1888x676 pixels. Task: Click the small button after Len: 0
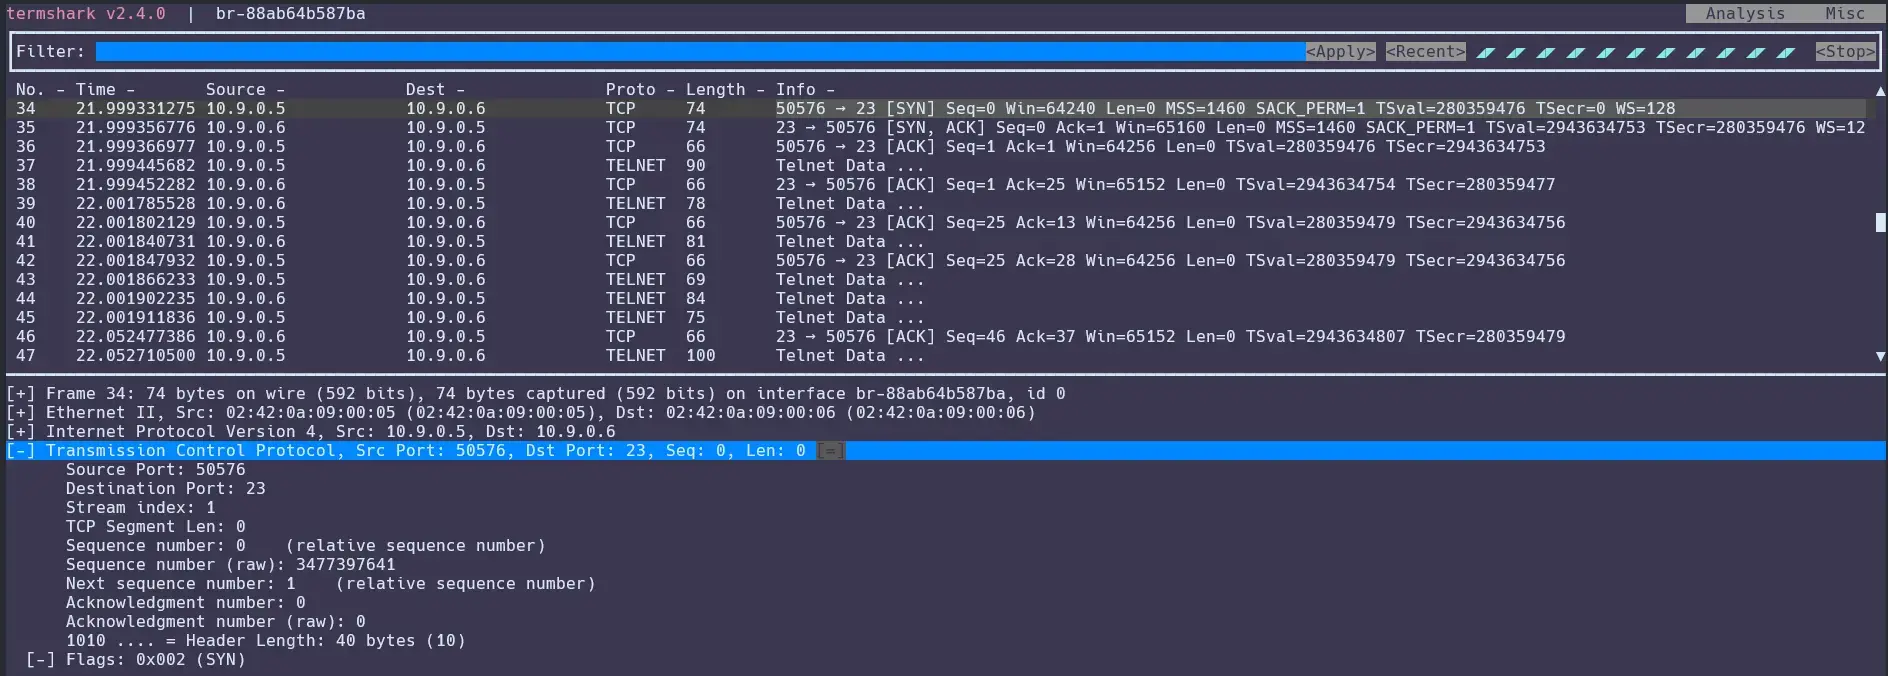pos(830,451)
